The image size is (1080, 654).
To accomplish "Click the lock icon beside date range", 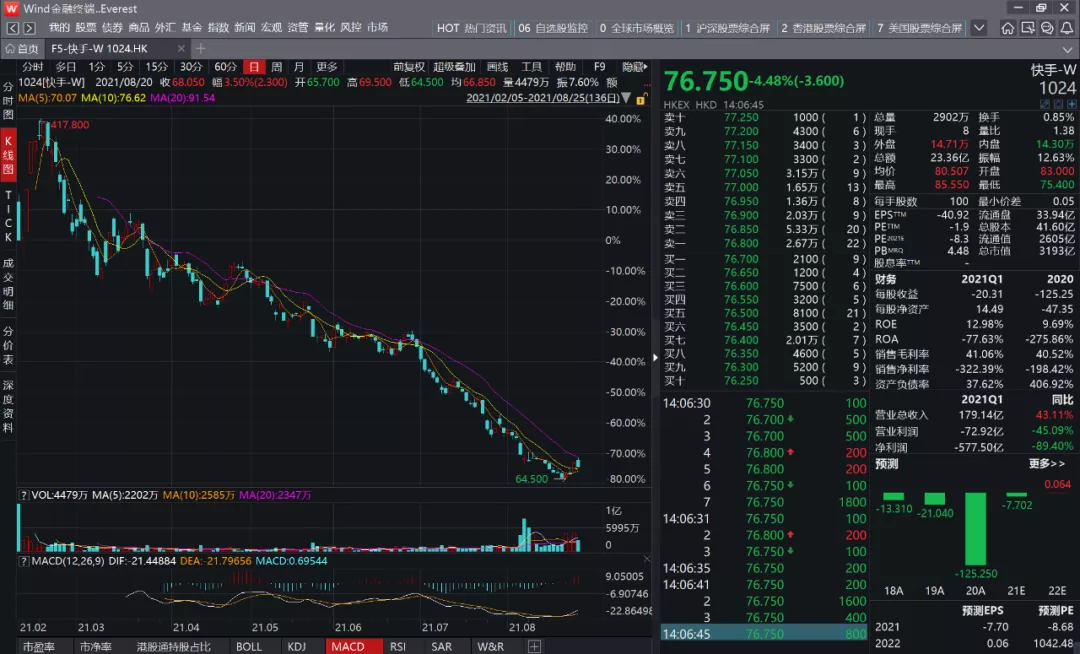I will [x=641, y=97].
